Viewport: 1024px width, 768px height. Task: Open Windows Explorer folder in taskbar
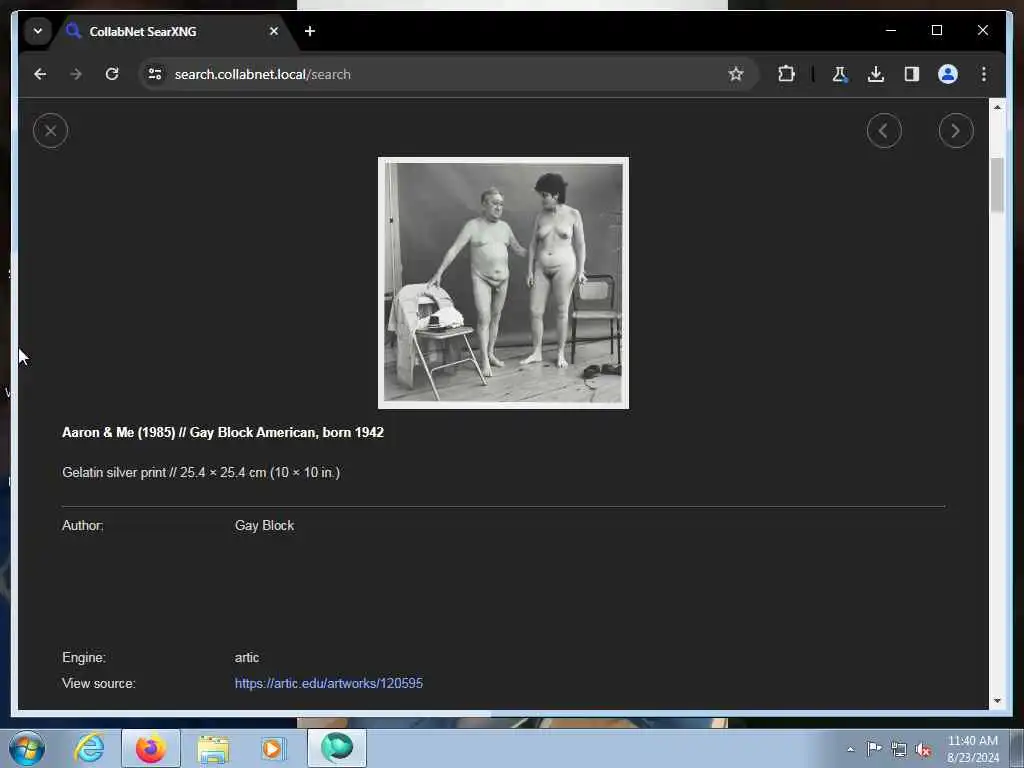click(213, 749)
